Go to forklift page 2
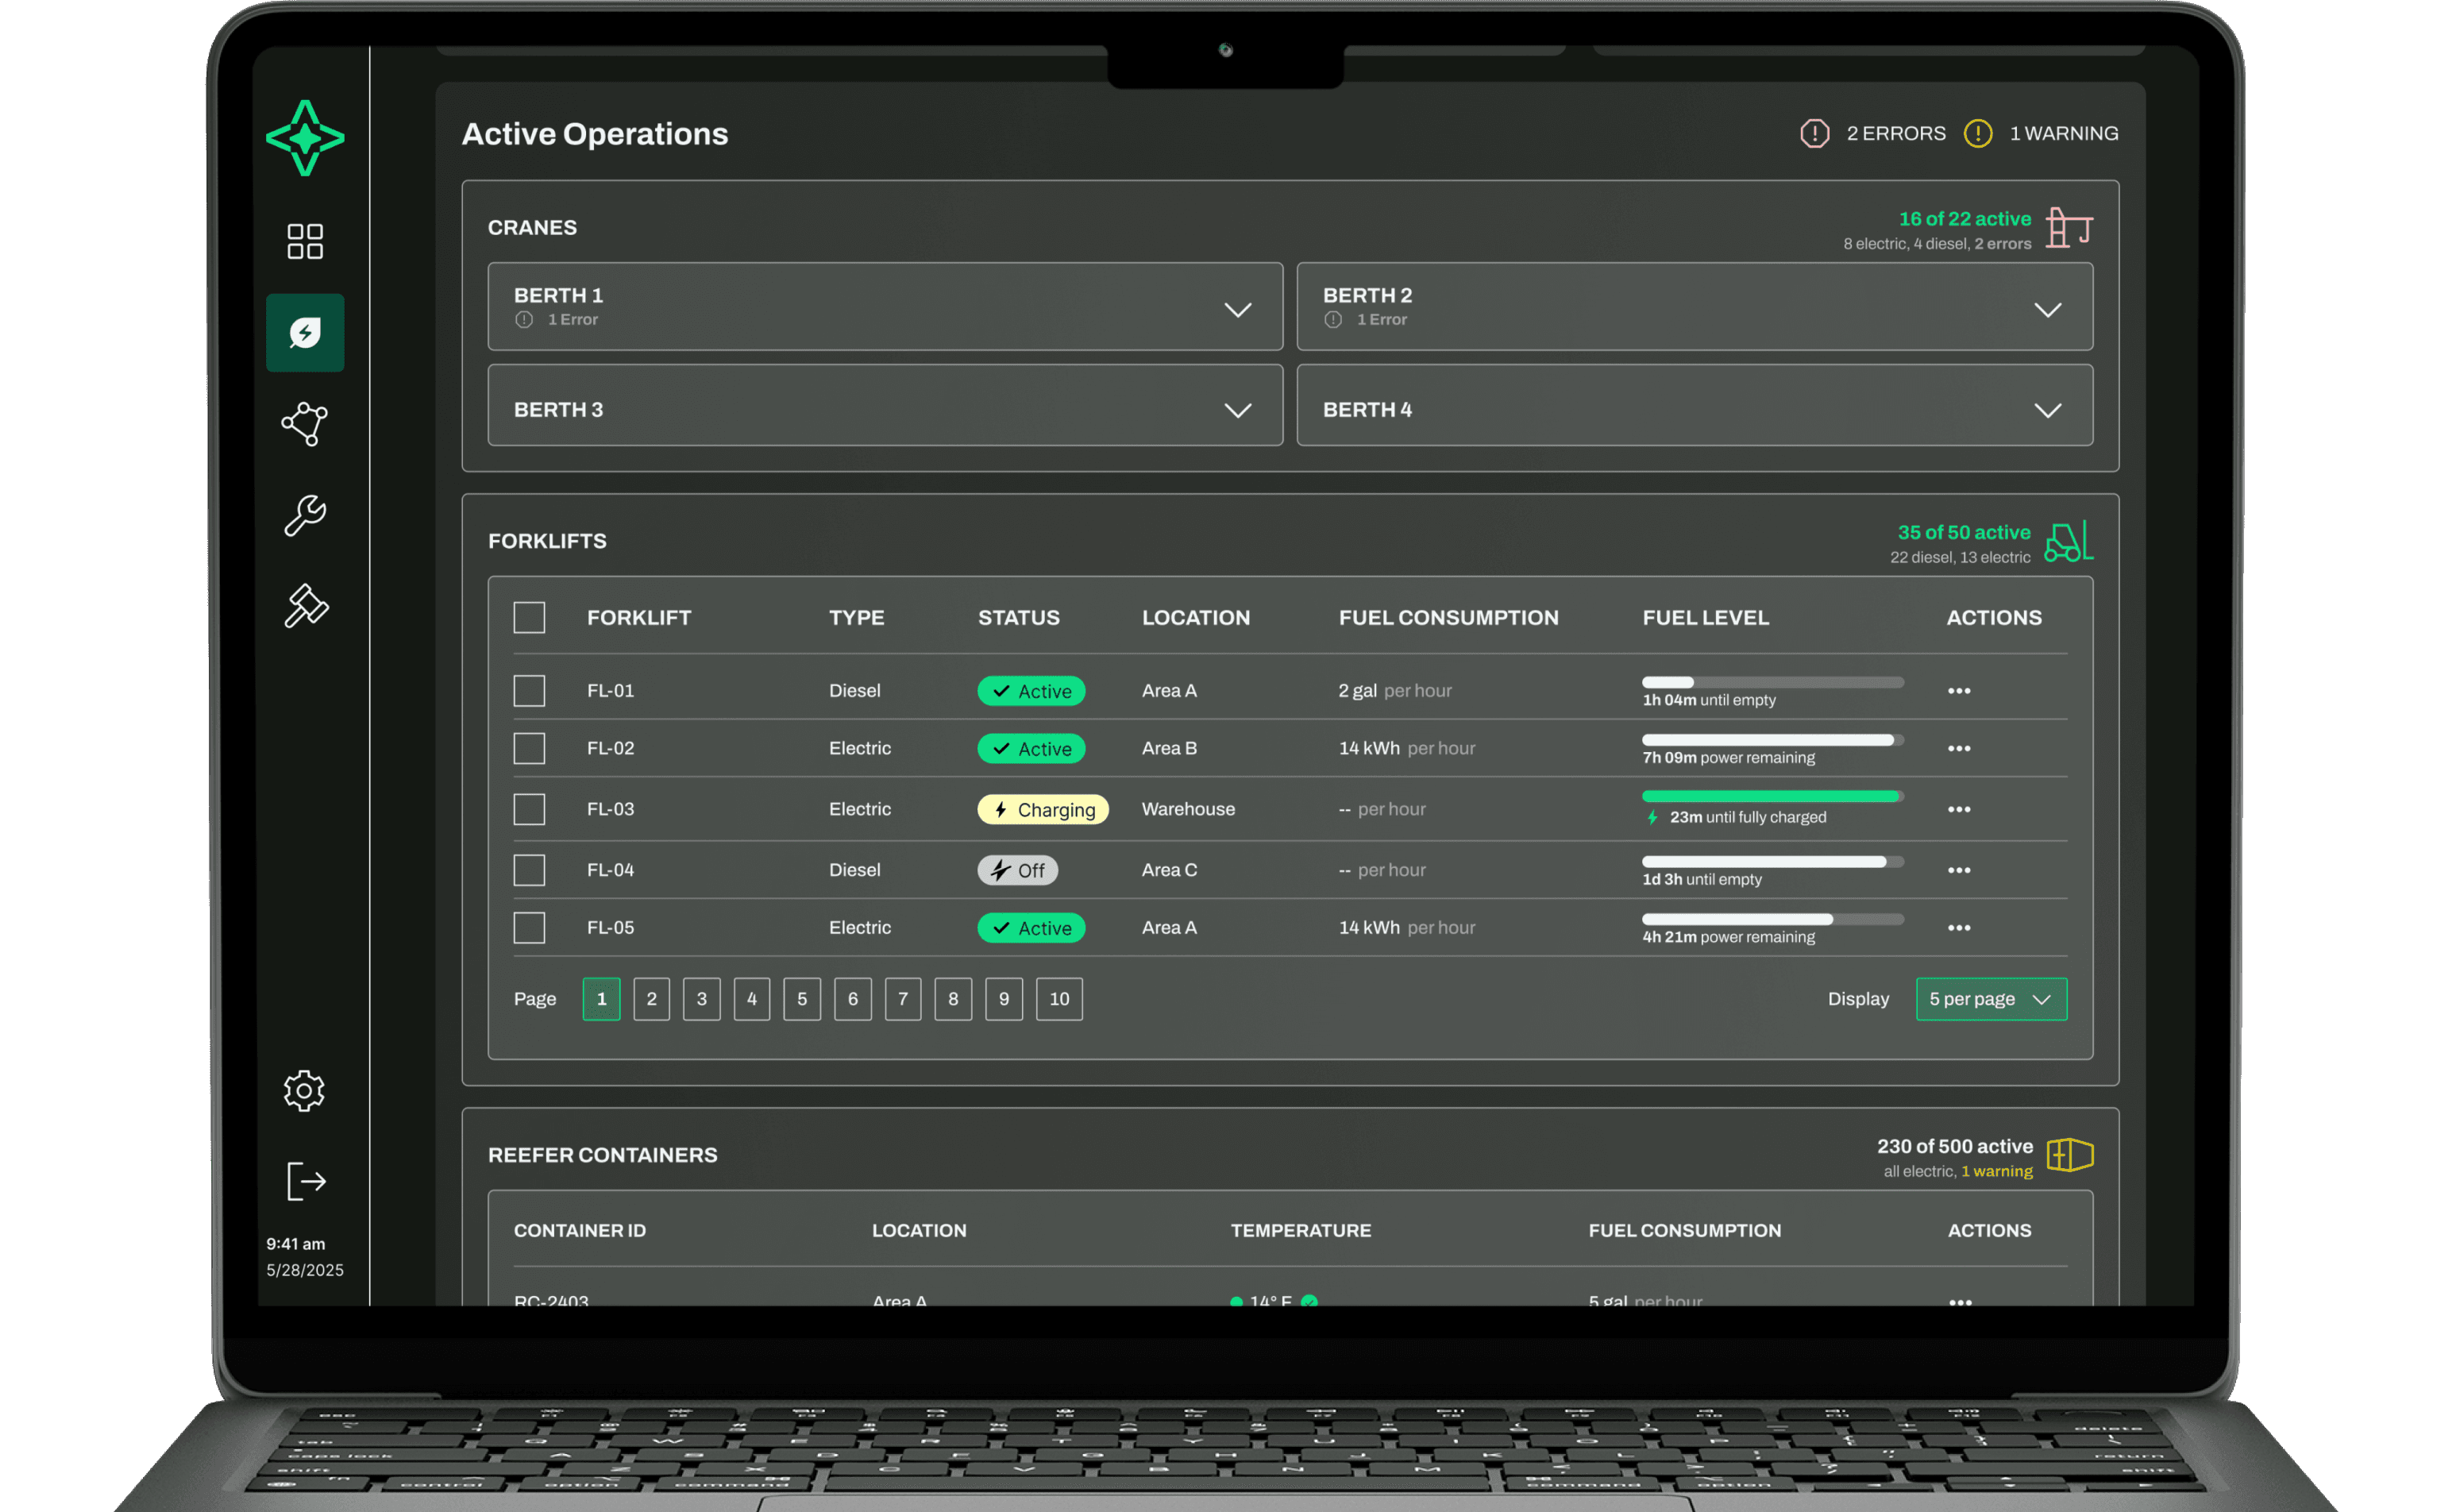 click(x=651, y=999)
